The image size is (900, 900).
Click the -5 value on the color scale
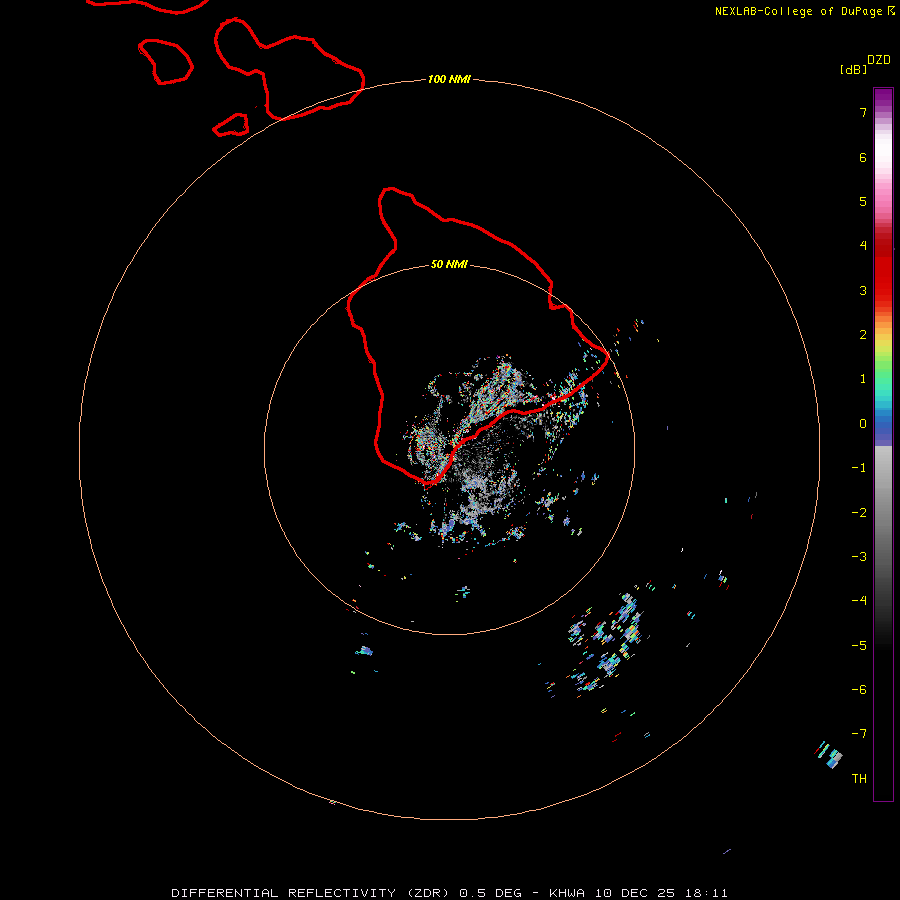tap(859, 646)
